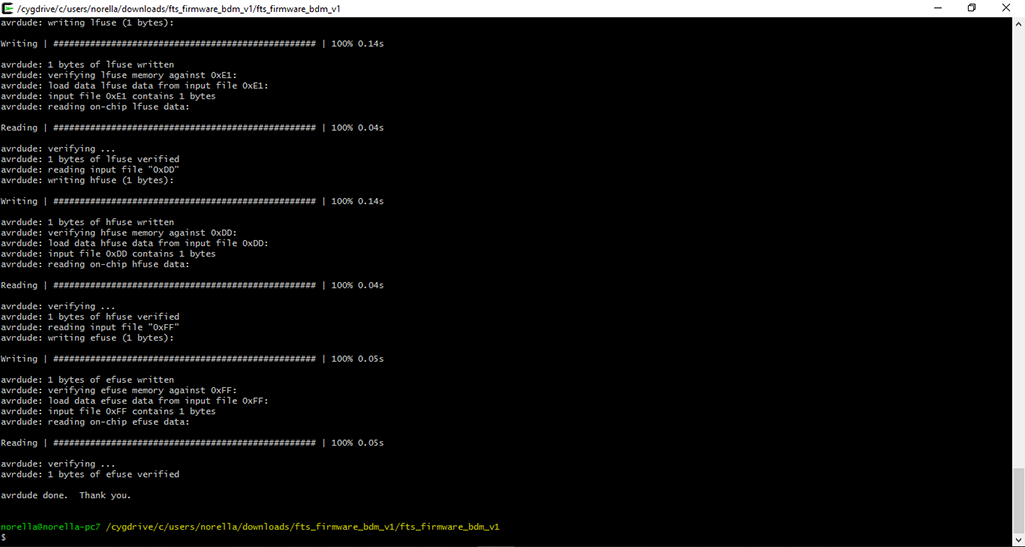This screenshot has height=547, width=1025.
Task: Click the scrollbar down arrow
Action: coord(1018,540)
